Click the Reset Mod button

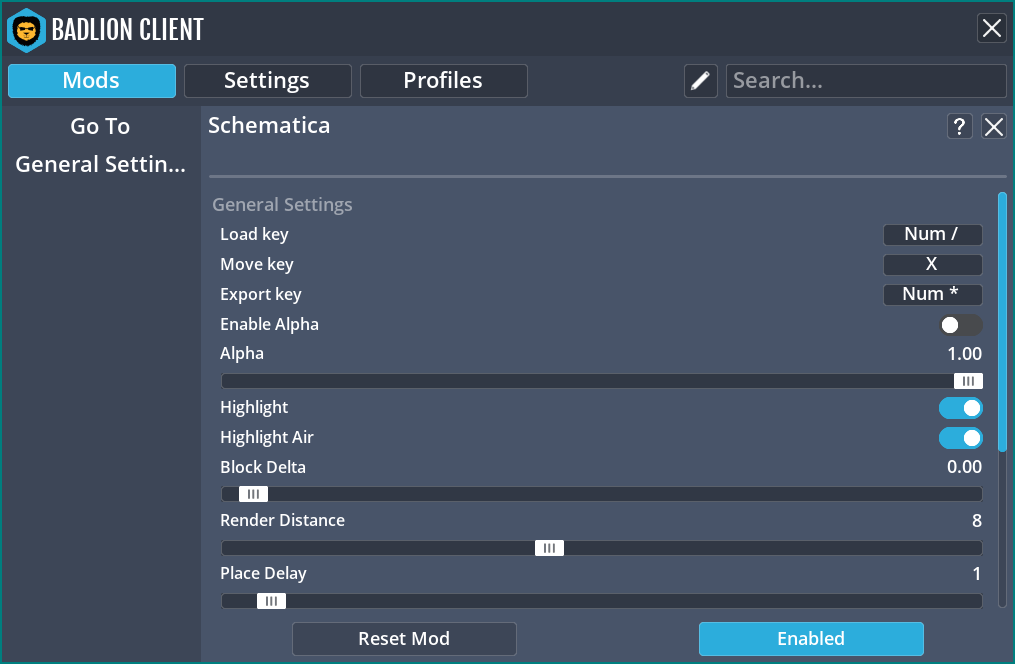click(x=404, y=639)
